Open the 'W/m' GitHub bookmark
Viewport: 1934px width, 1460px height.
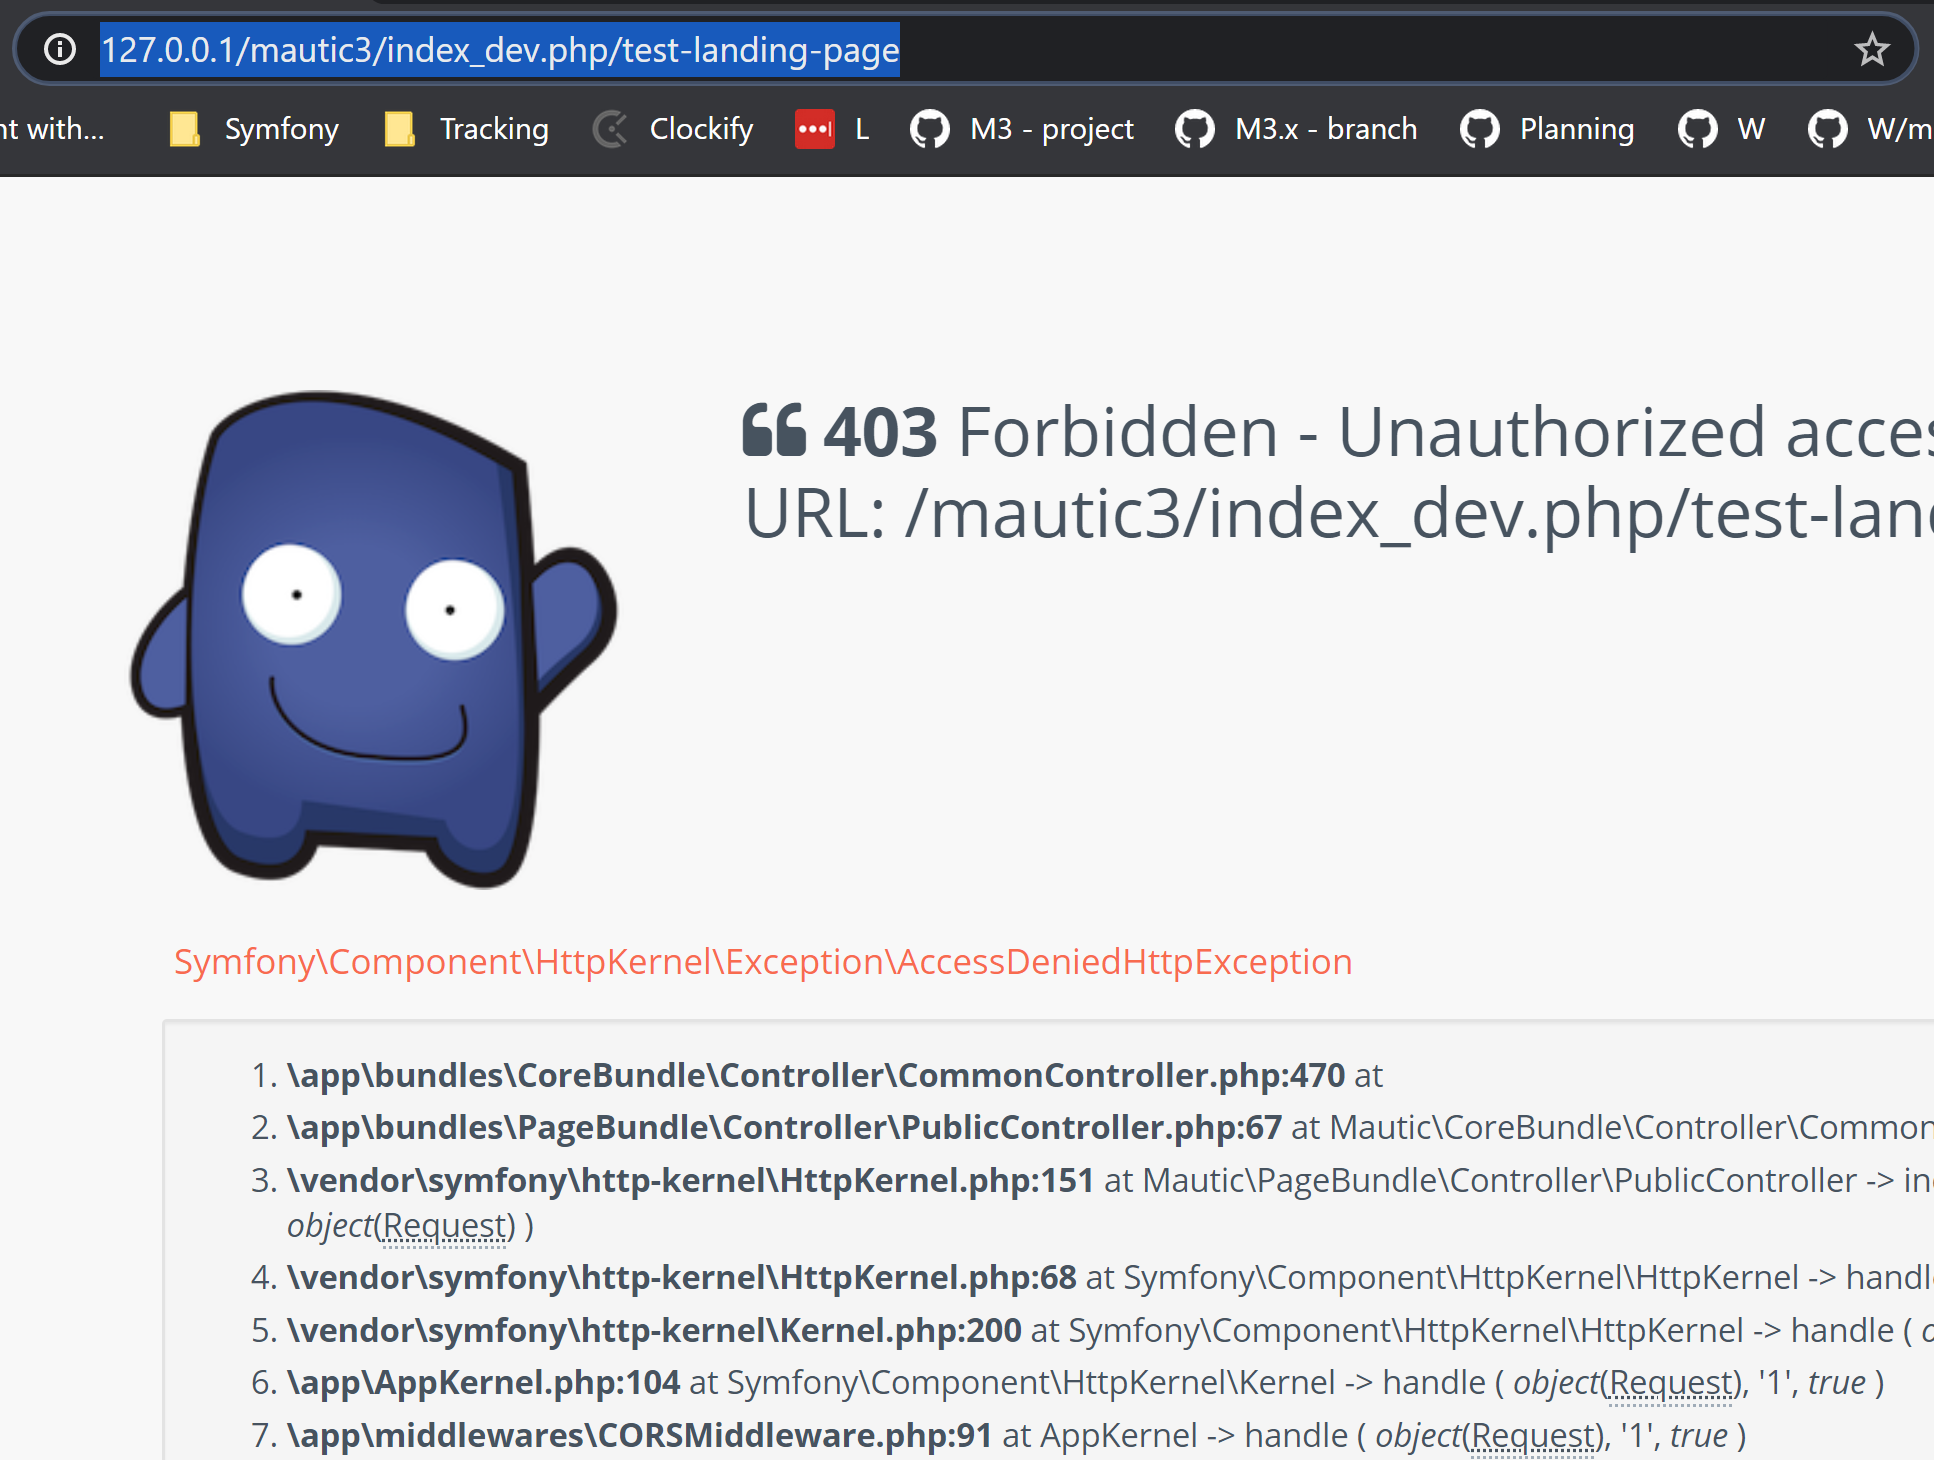pyautogui.click(x=1868, y=129)
